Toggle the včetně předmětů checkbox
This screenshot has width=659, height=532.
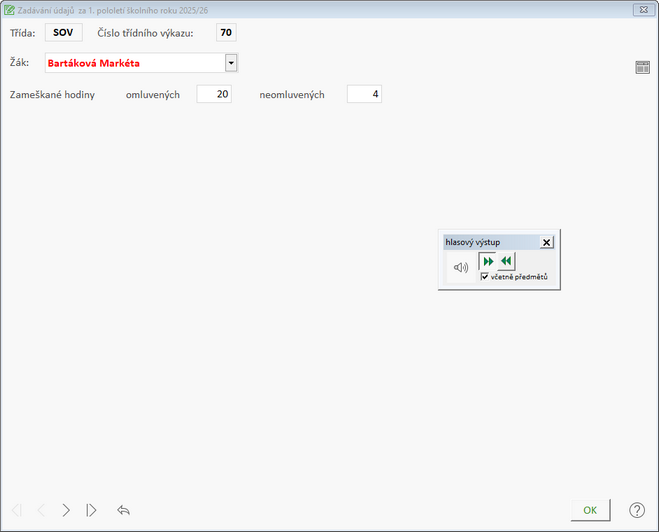point(485,277)
